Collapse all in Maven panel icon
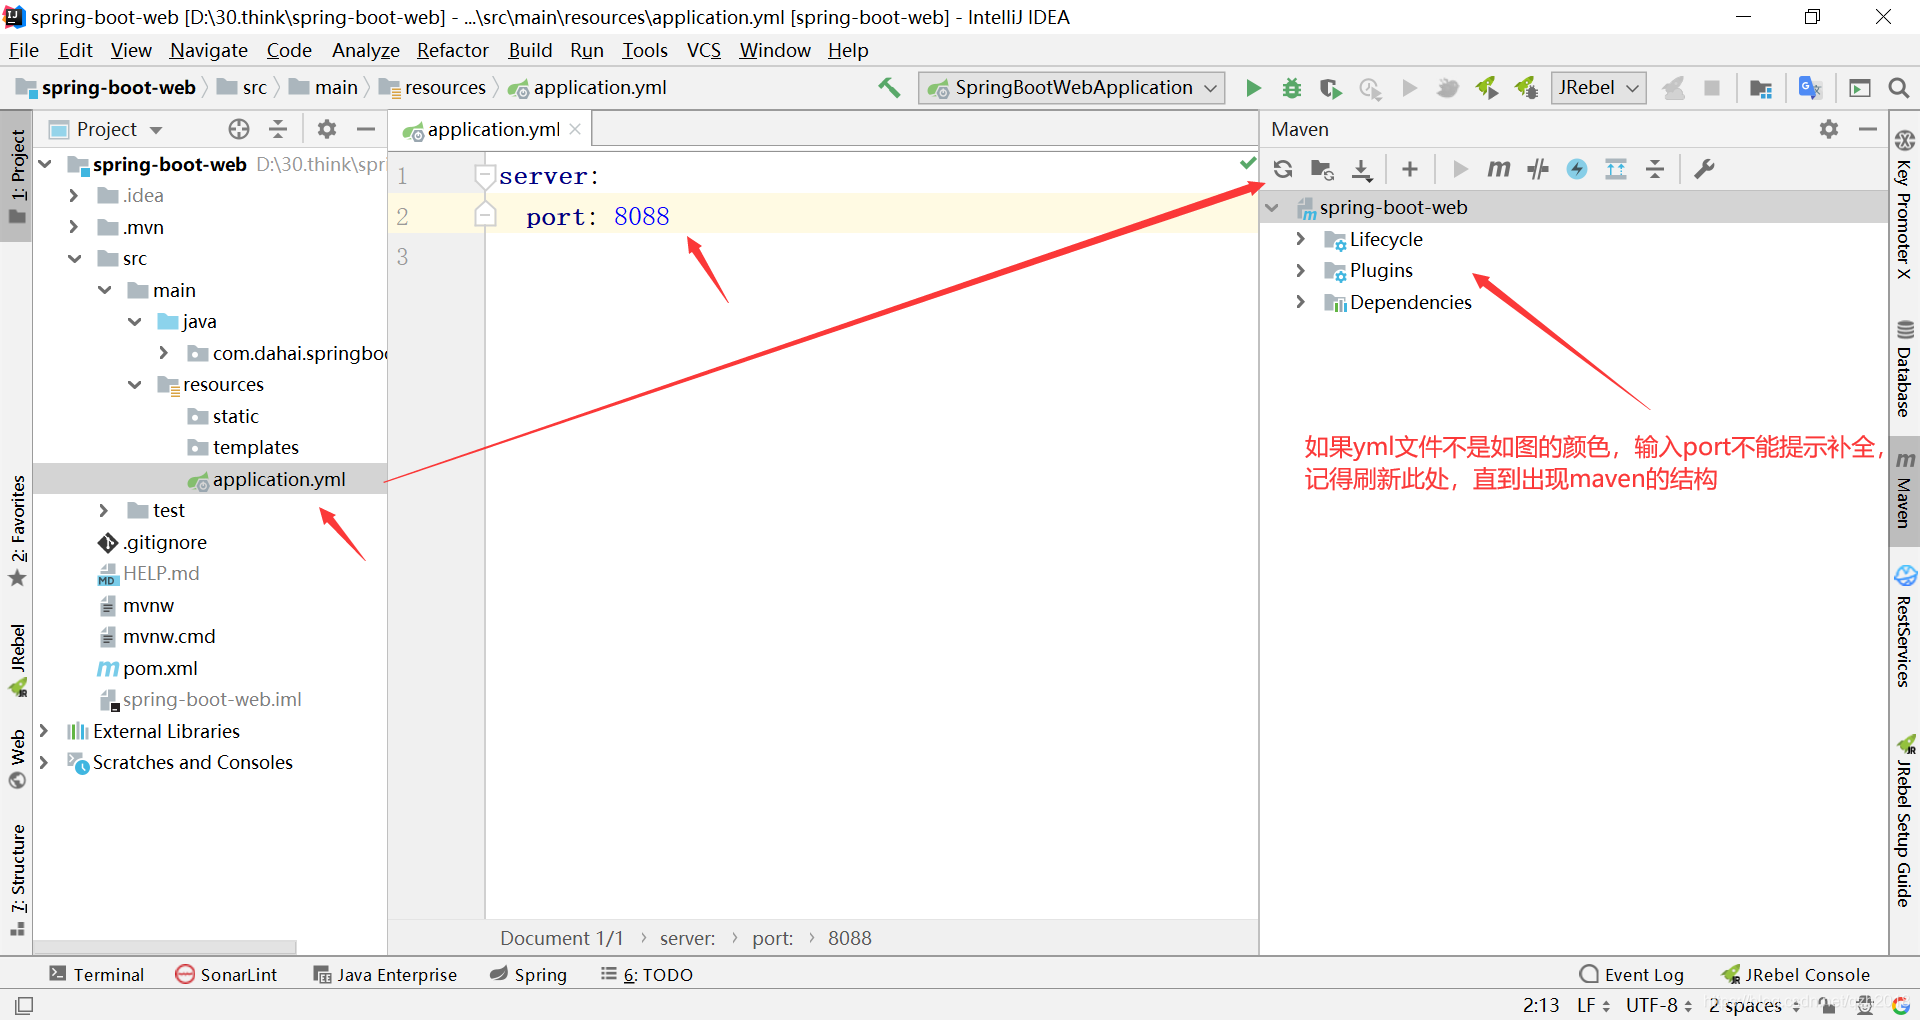Image resolution: width=1920 pixels, height=1020 pixels. click(1655, 169)
